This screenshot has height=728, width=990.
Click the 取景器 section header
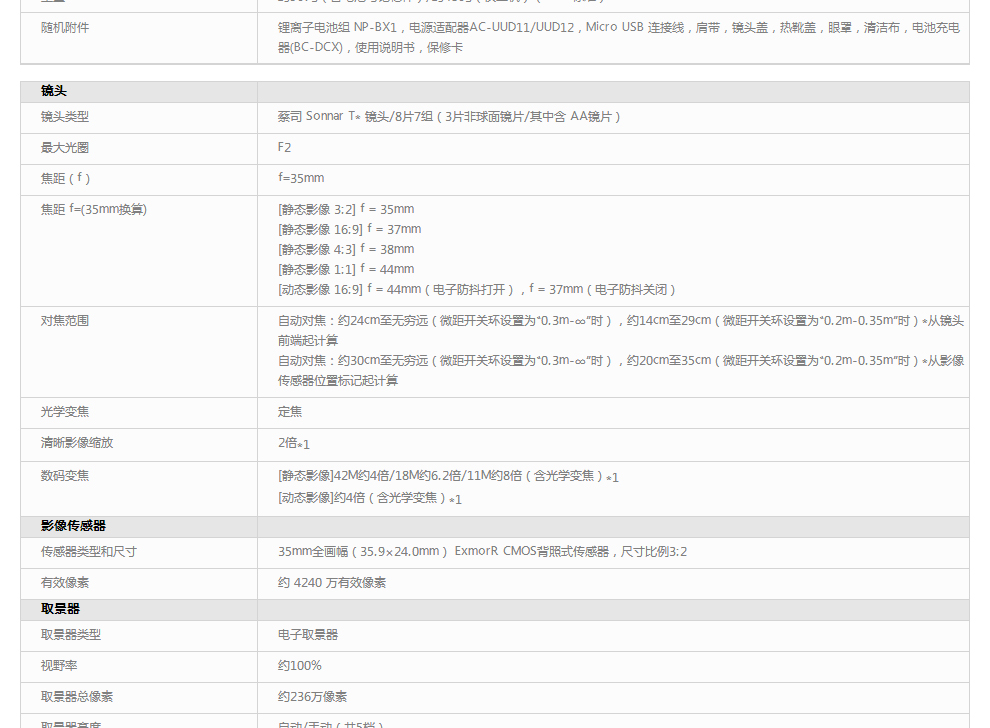pyautogui.click(x=60, y=609)
